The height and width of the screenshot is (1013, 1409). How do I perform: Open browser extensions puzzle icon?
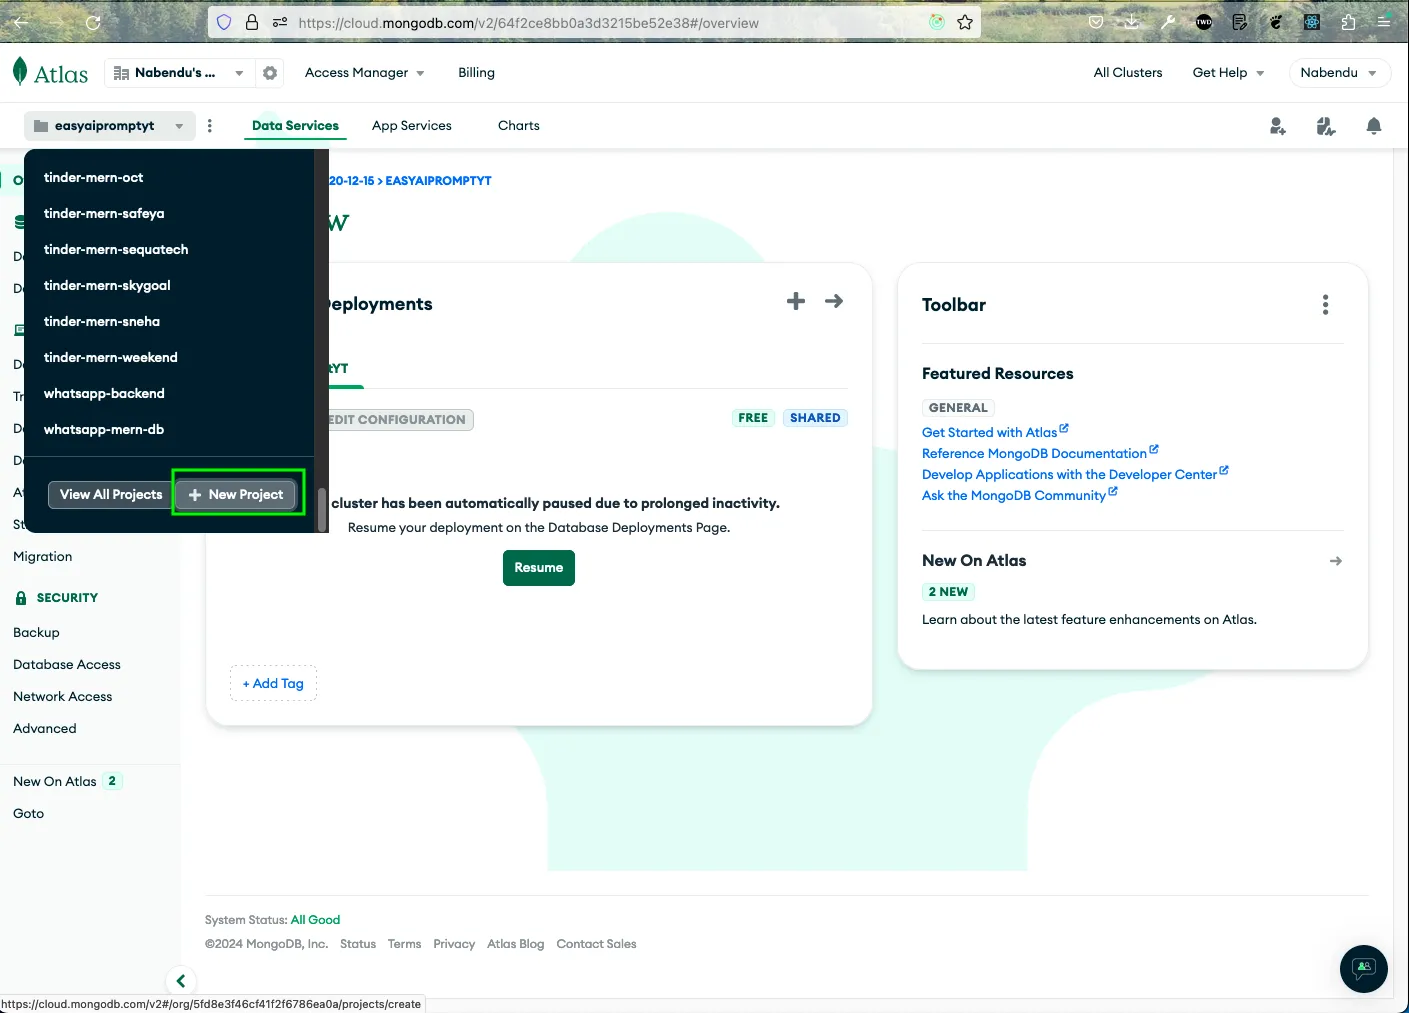pos(1348,22)
